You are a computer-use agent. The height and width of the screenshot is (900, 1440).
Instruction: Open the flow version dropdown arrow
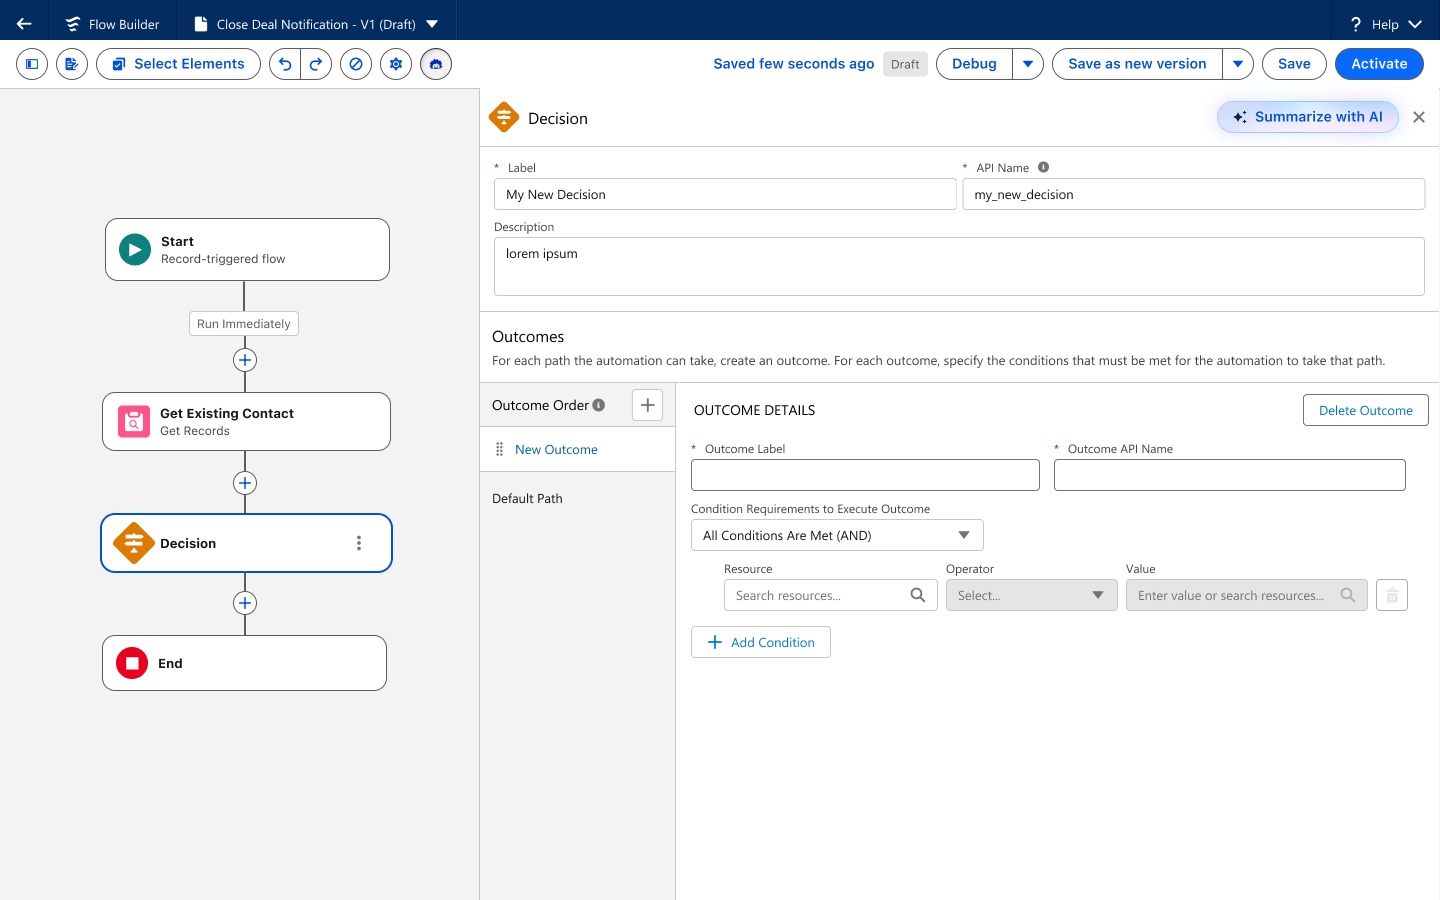point(432,24)
